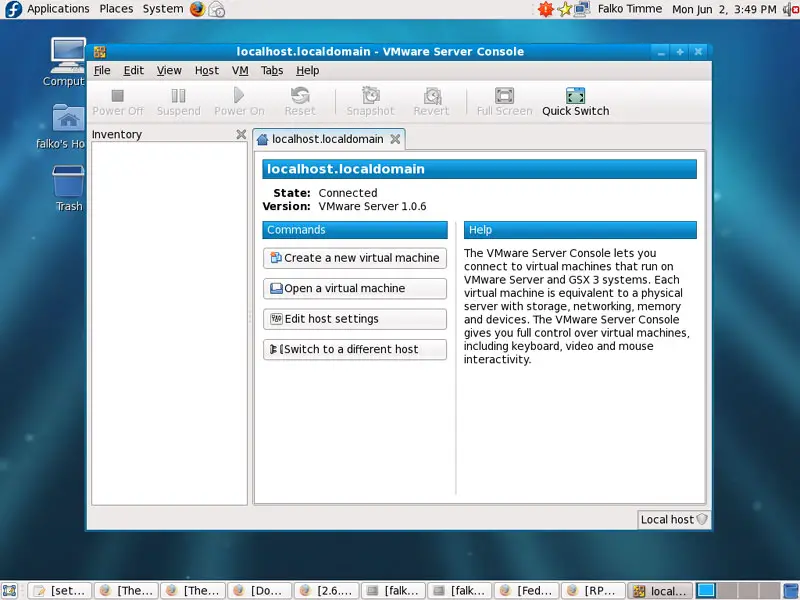Select the localhost.localdomain home tab

[x=328, y=139]
